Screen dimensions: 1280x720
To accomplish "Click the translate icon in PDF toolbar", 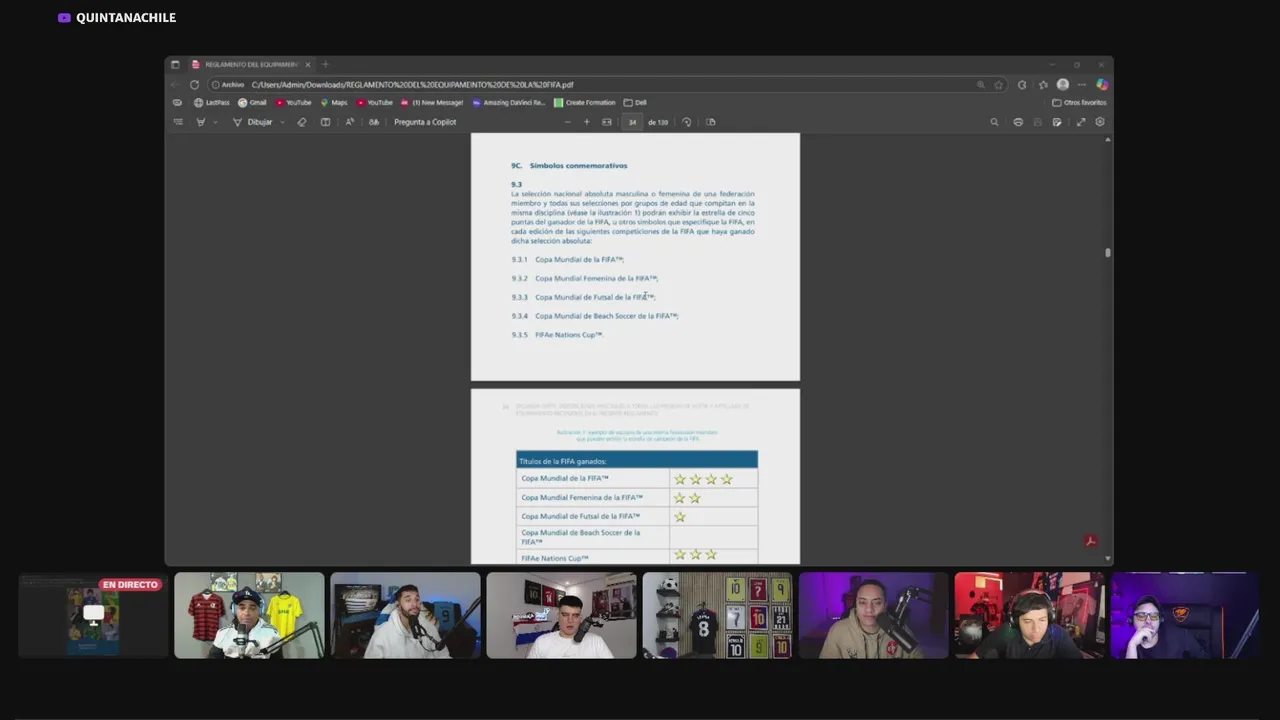I will 374,122.
